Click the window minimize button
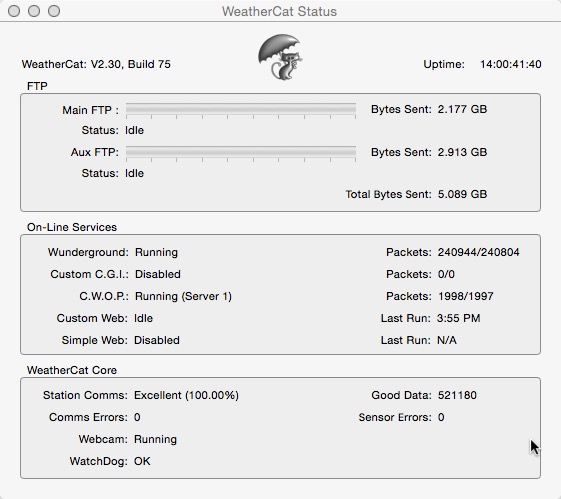The image size is (561, 499). coord(34,11)
